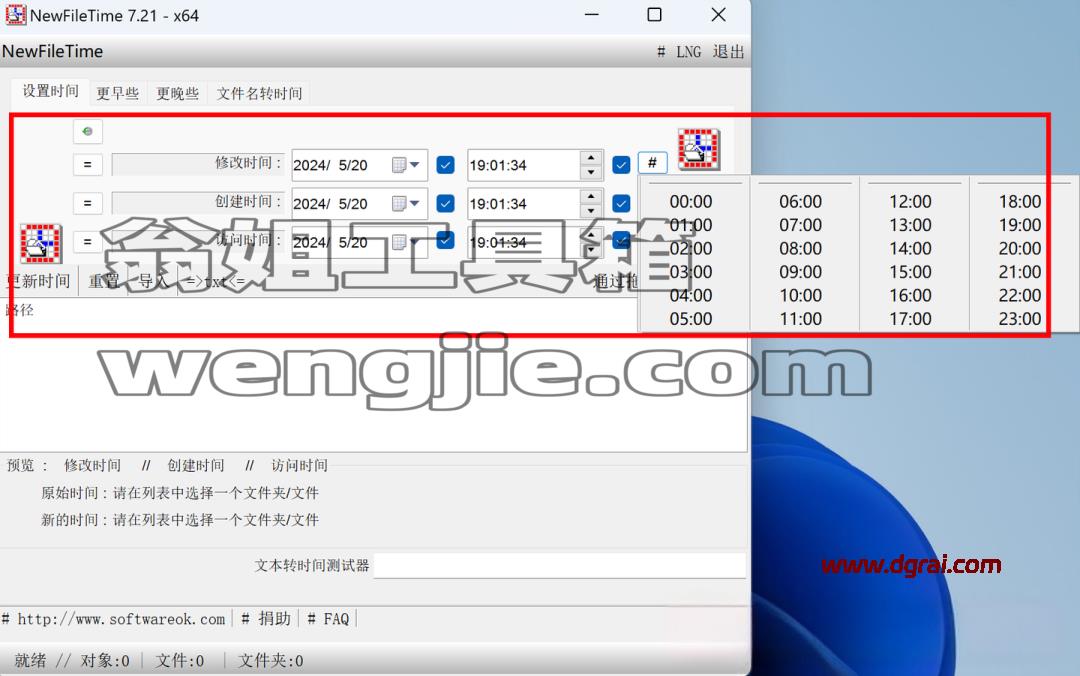Toggle the 修改时间 date checkbox
Viewport: 1080px width, 676px height.
click(x=446, y=165)
